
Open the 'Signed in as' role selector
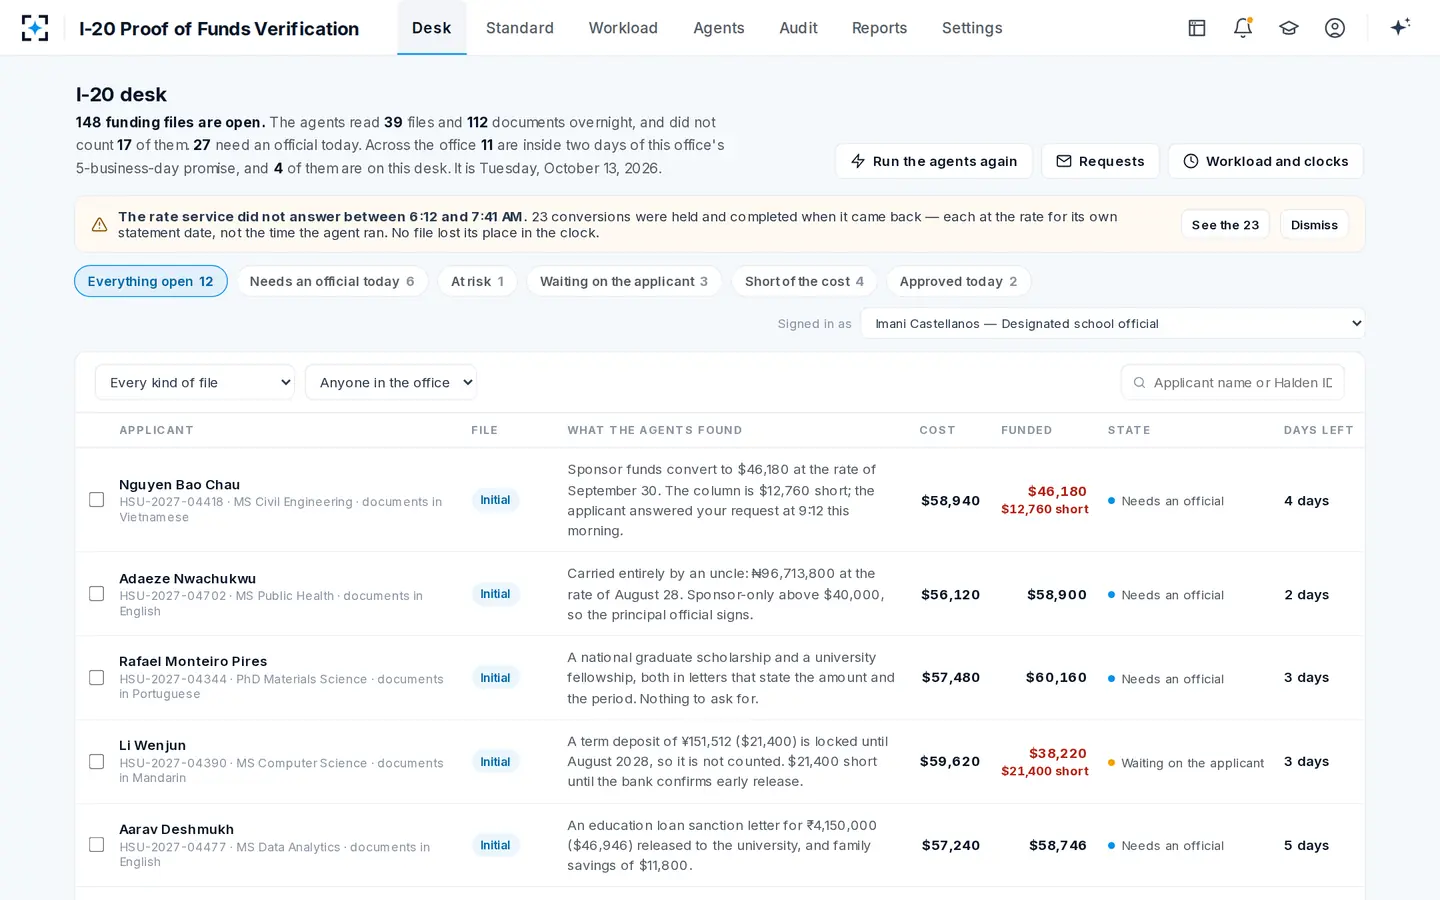pos(1113,323)
